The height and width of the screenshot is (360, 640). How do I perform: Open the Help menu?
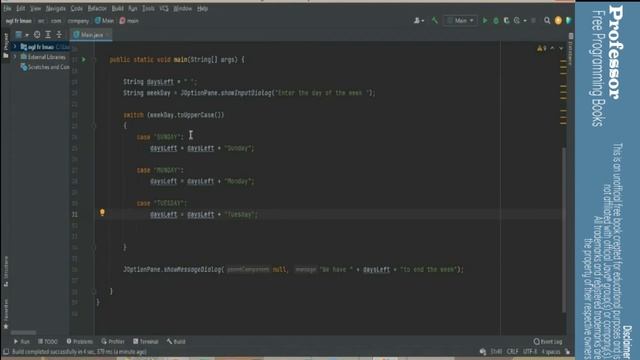tap(202, 8)
